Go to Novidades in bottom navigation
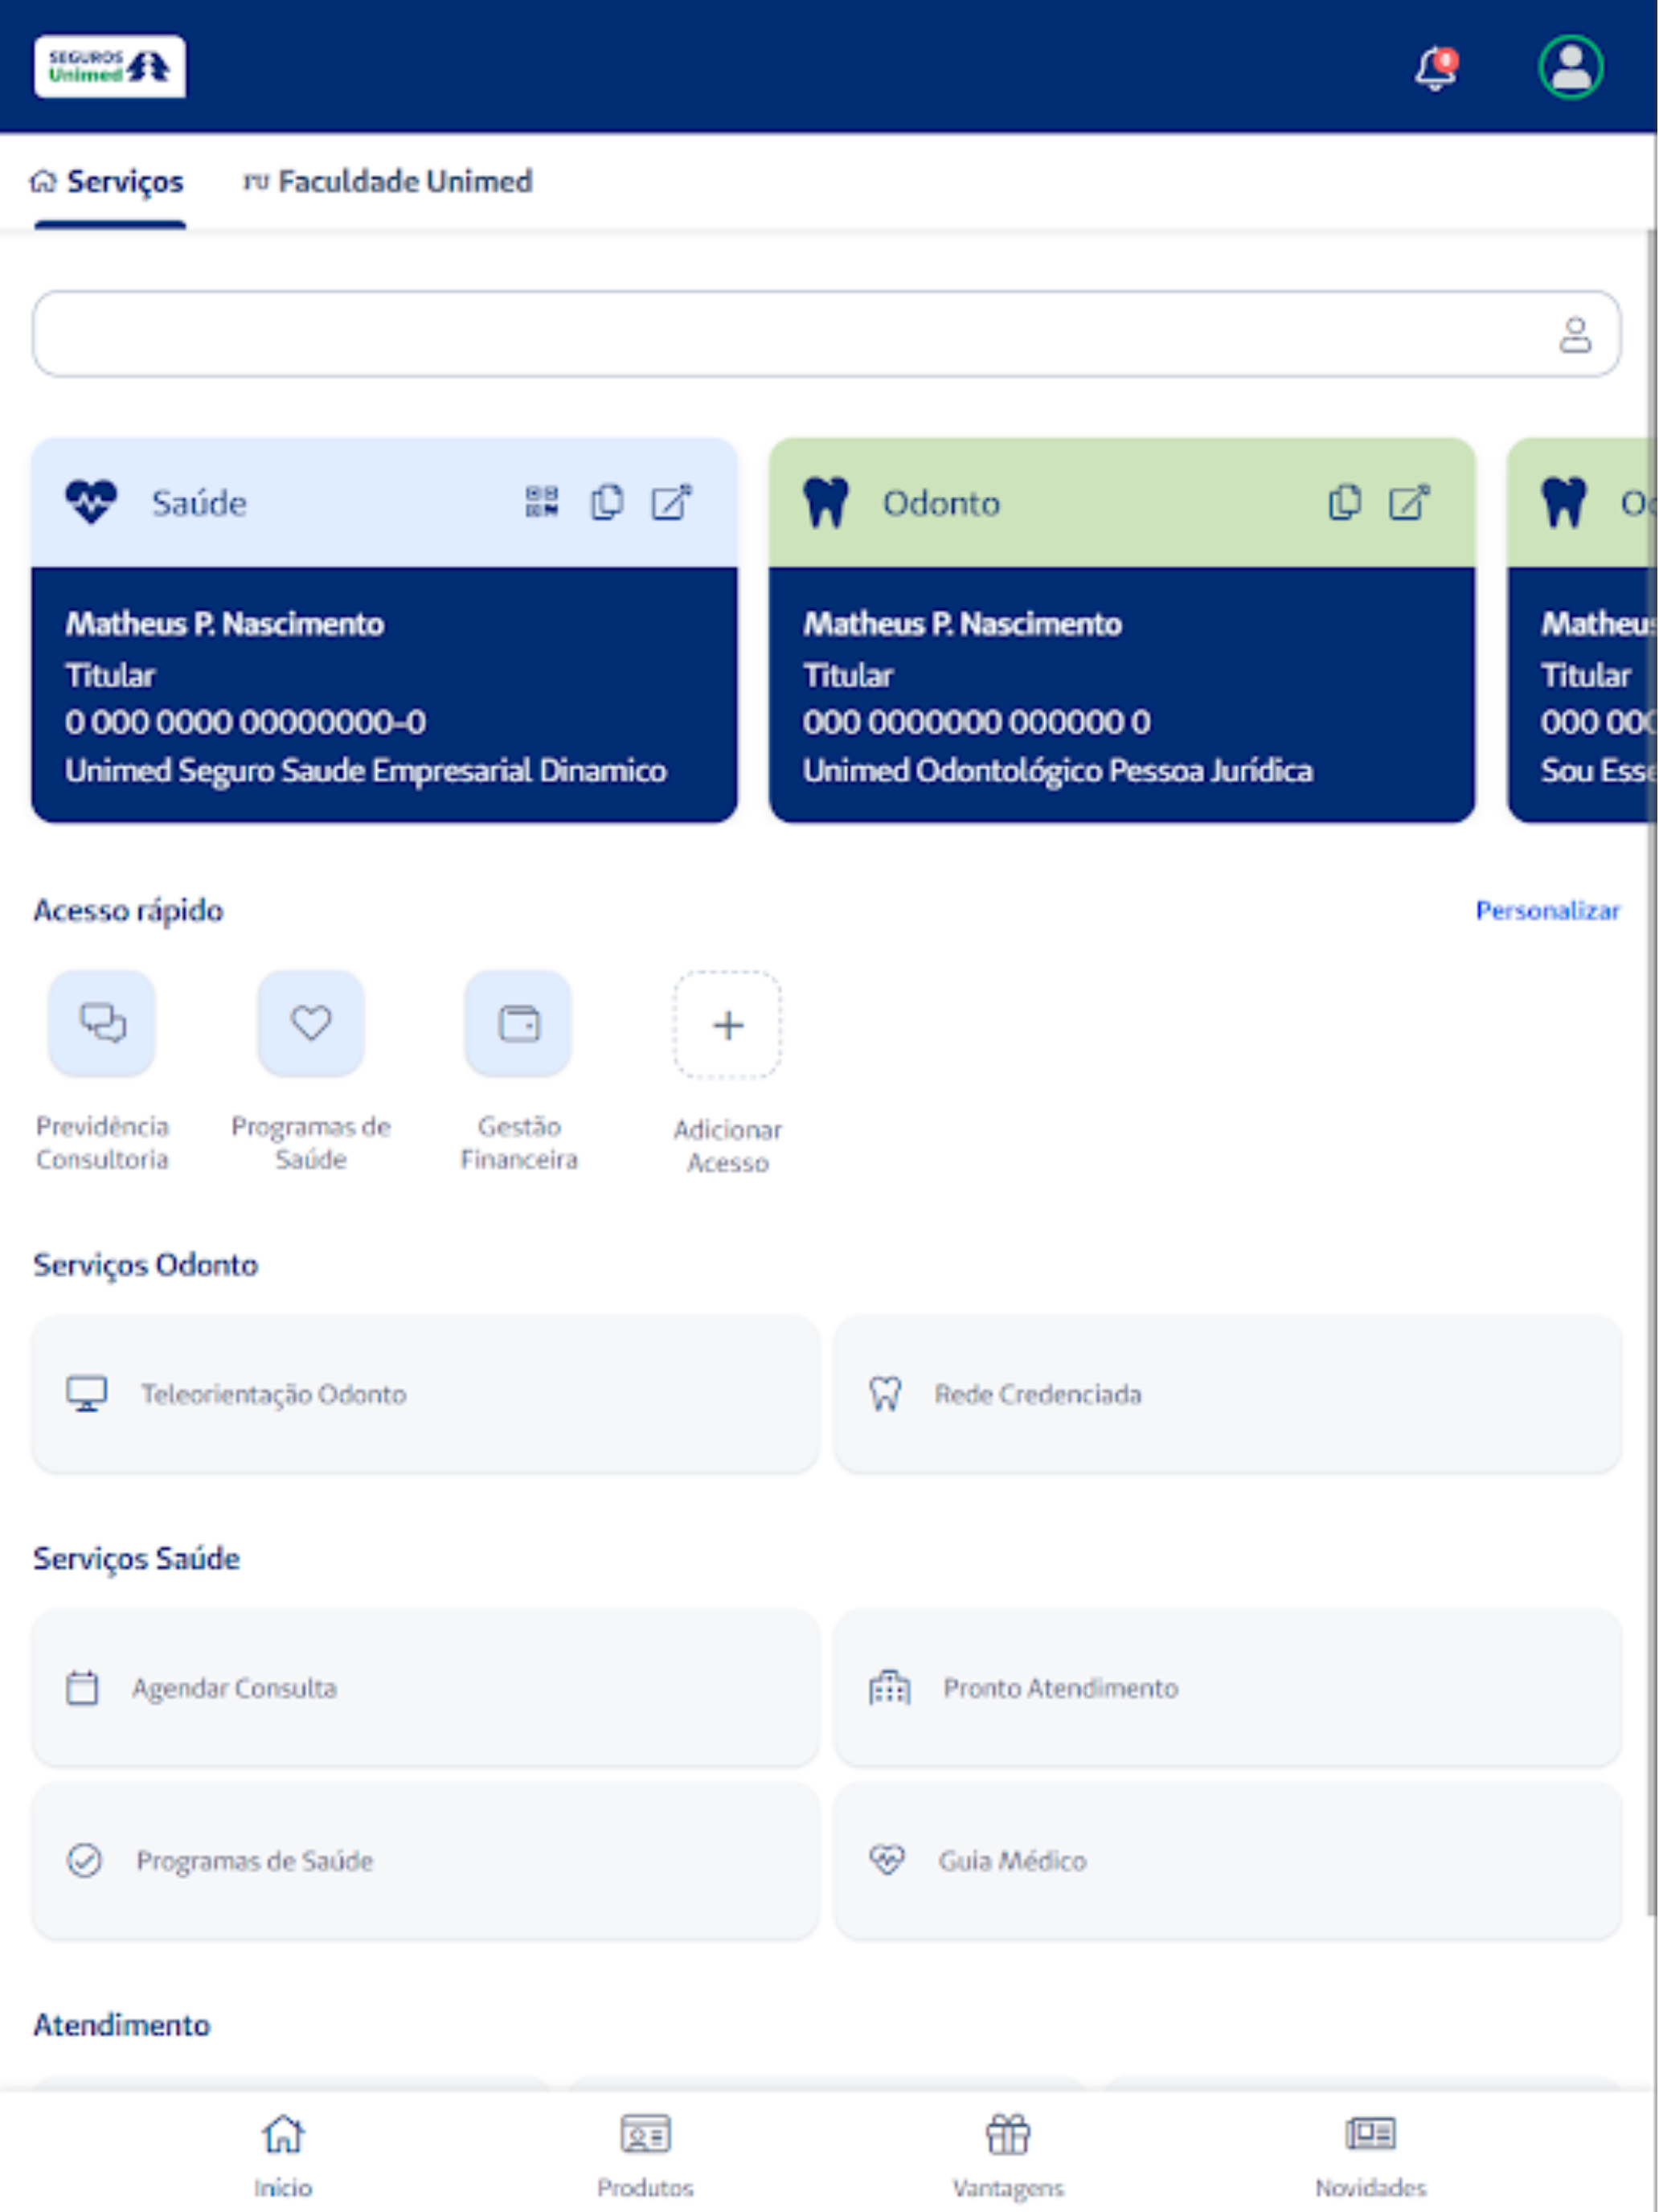The image size is (1659, 2212). tap(1371, 2156)
